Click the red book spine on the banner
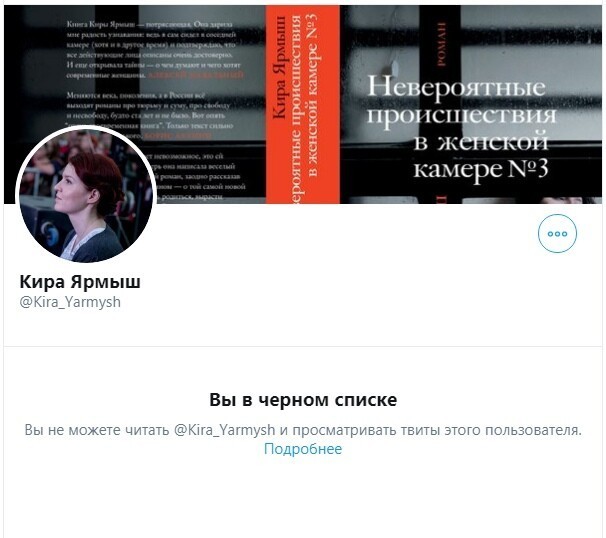The height and width of the screenshot is (538, 606). coord(303,104)
